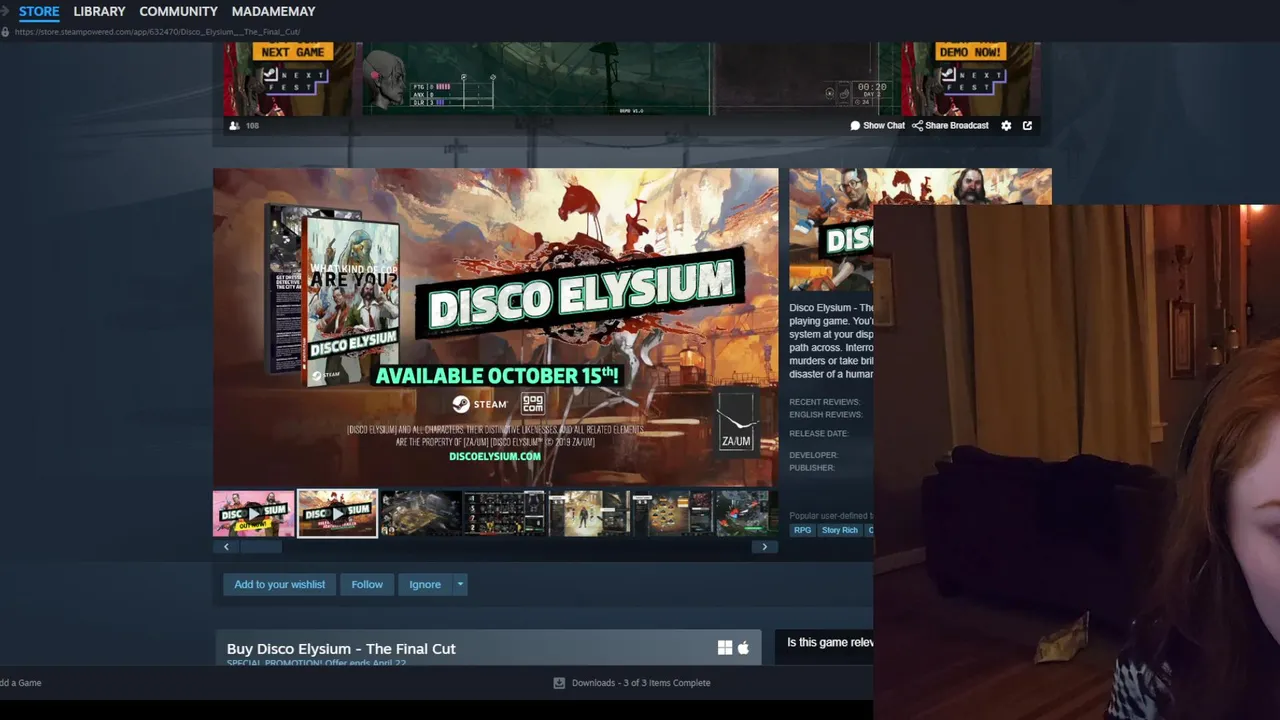This screenshot has width=1280, height=720.
Task: Select the RPG tag
Action: (x=802, y=530)
